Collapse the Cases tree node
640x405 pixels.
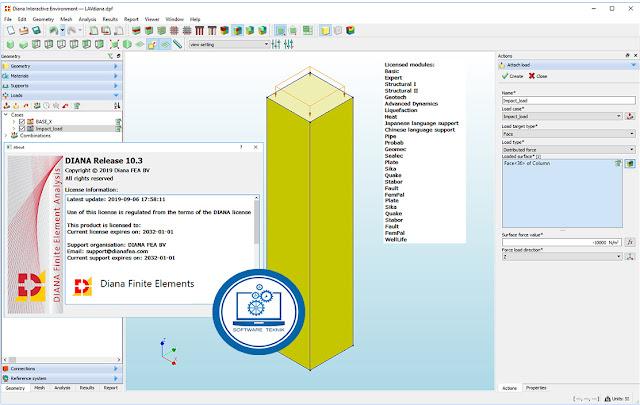6,115
